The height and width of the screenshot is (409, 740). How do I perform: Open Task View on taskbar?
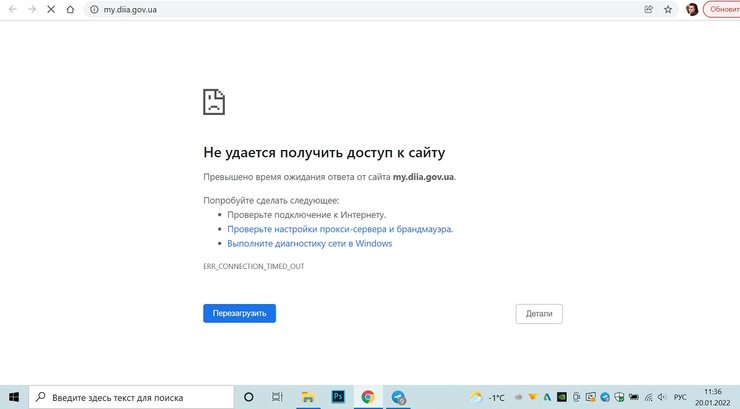278,397
